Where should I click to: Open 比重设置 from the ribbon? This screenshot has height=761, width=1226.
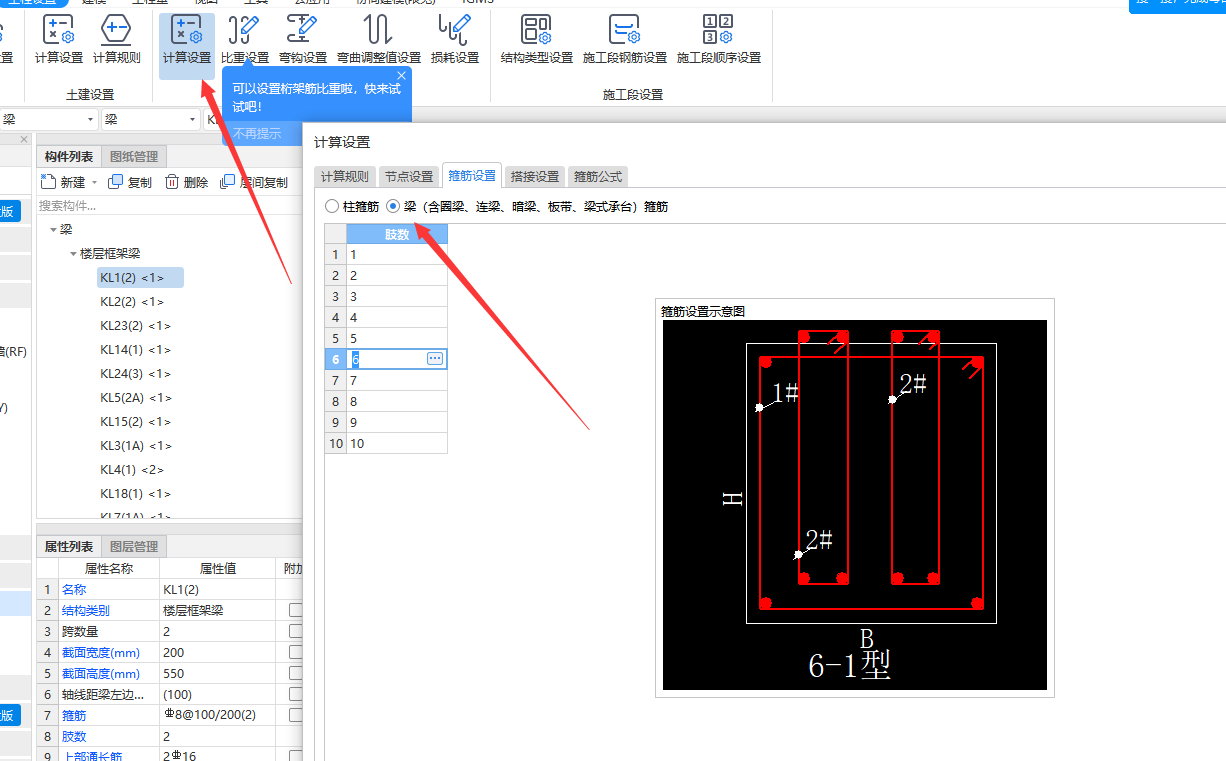[245, 39]
